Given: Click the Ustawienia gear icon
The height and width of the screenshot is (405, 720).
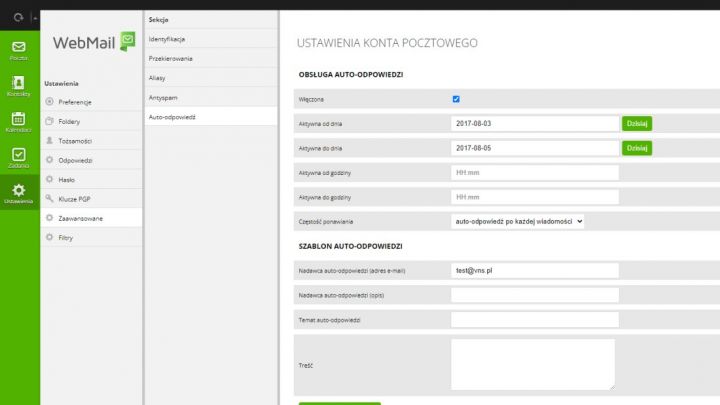Looking at the screenshot, I should point(19,193).
